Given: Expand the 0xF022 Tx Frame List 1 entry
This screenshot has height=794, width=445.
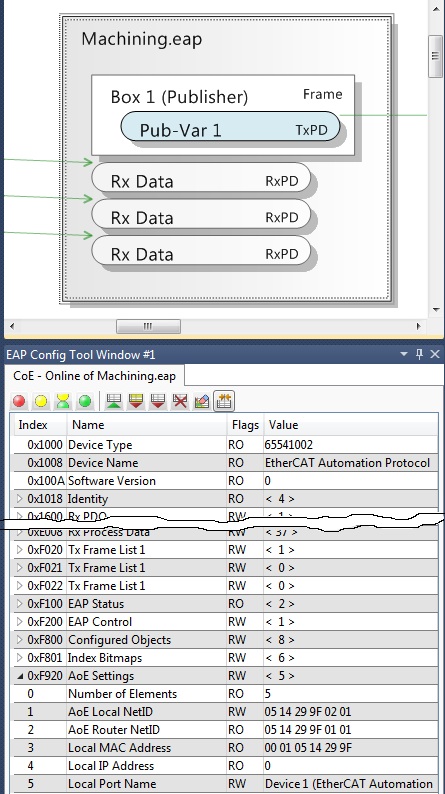Looking at the screenshot, I should click(20, 585).
